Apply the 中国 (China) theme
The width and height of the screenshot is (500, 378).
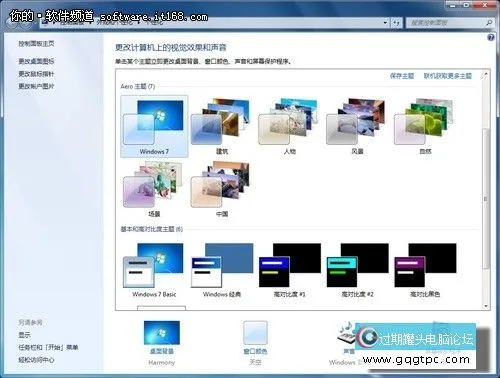[222, 189]
